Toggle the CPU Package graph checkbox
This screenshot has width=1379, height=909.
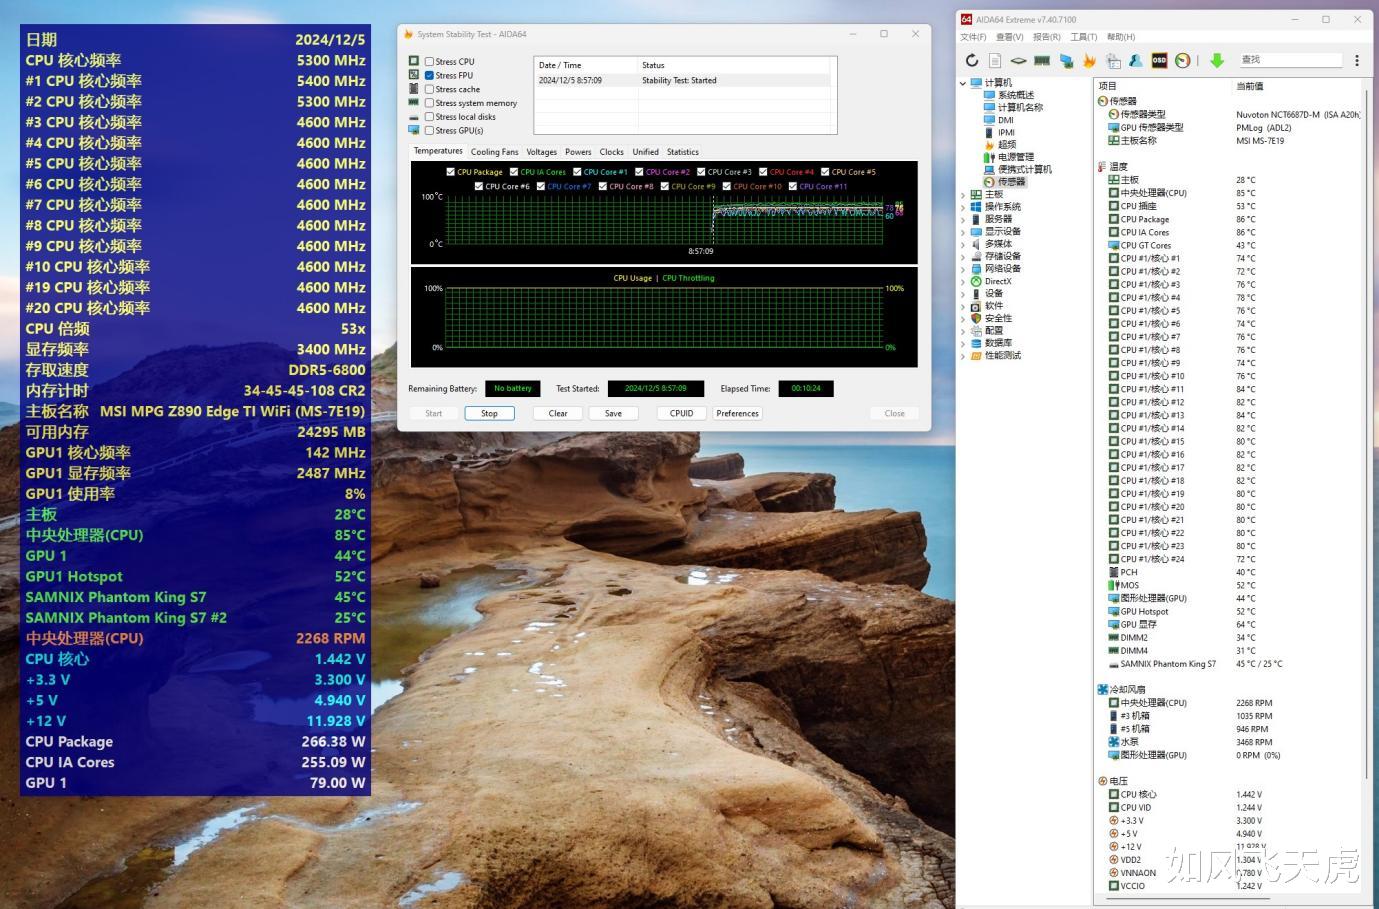pos(450,172)
